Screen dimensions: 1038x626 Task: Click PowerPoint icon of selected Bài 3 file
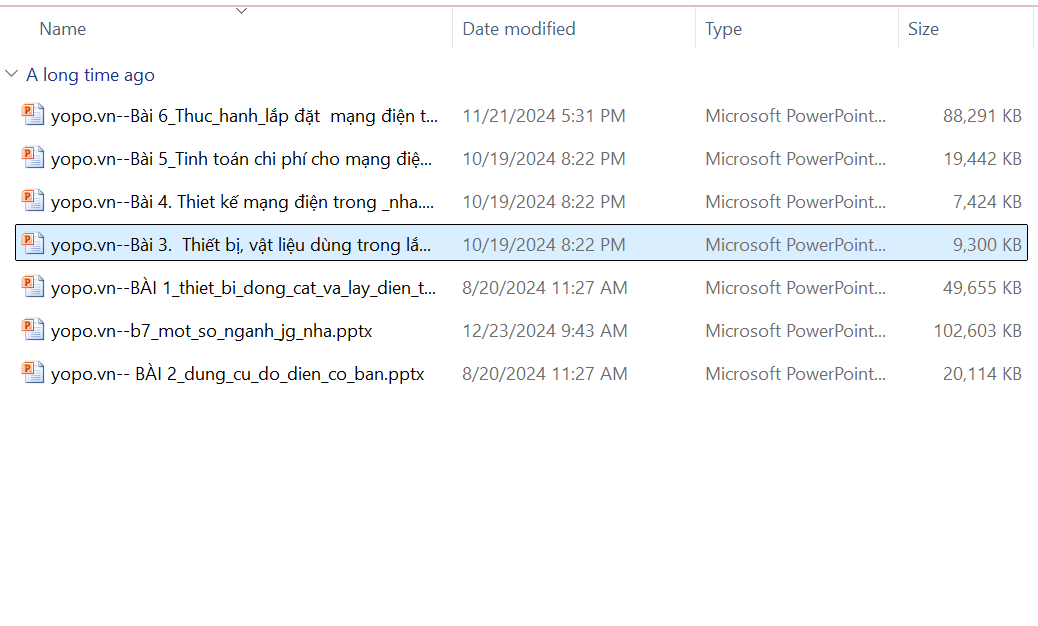[x=33, y=244]
